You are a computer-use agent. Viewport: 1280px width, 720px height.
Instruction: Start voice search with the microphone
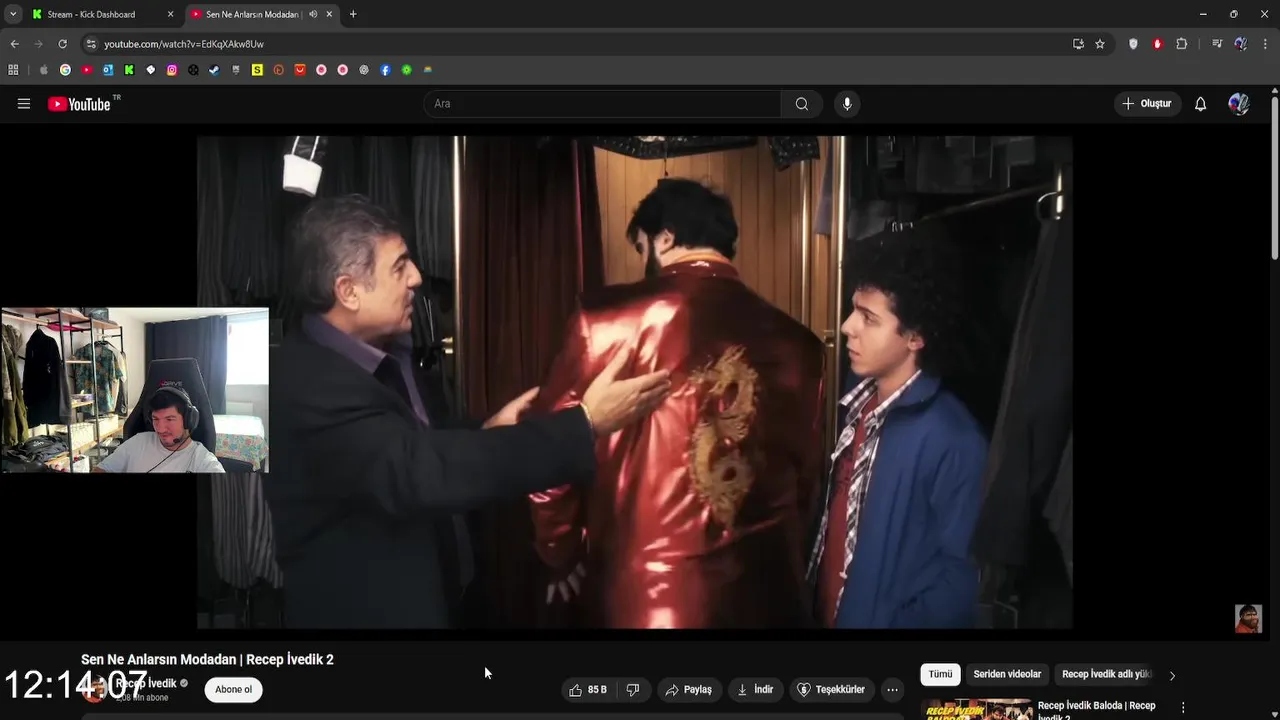tap(847, 104)
